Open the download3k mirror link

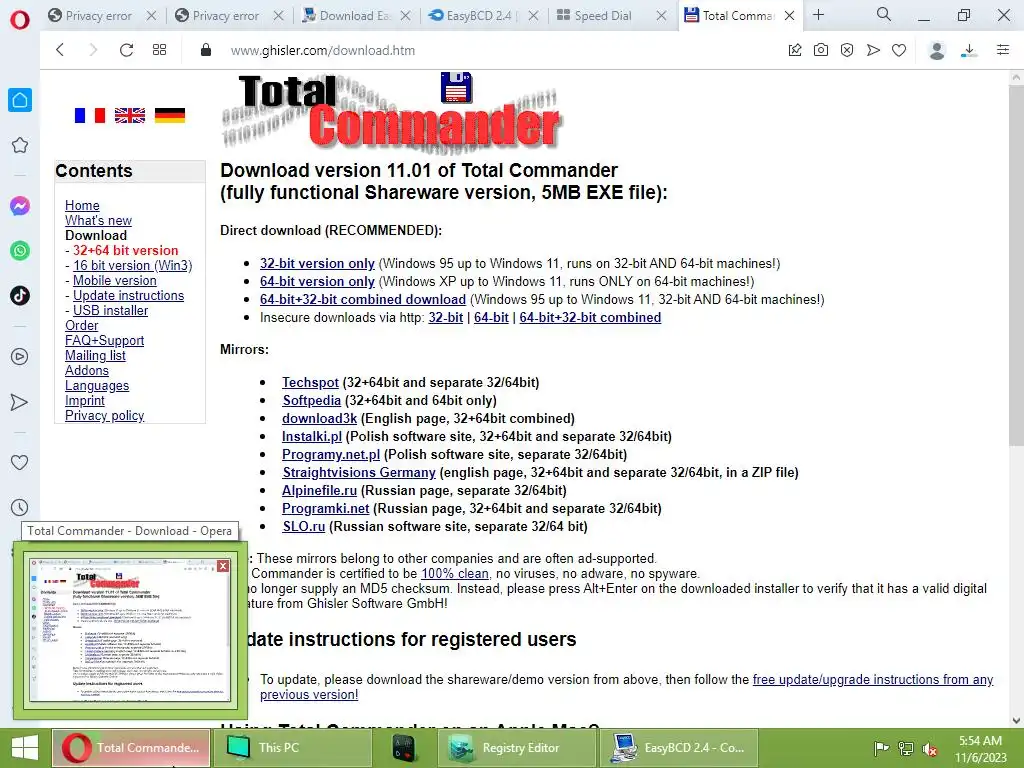tap(319, 419)
